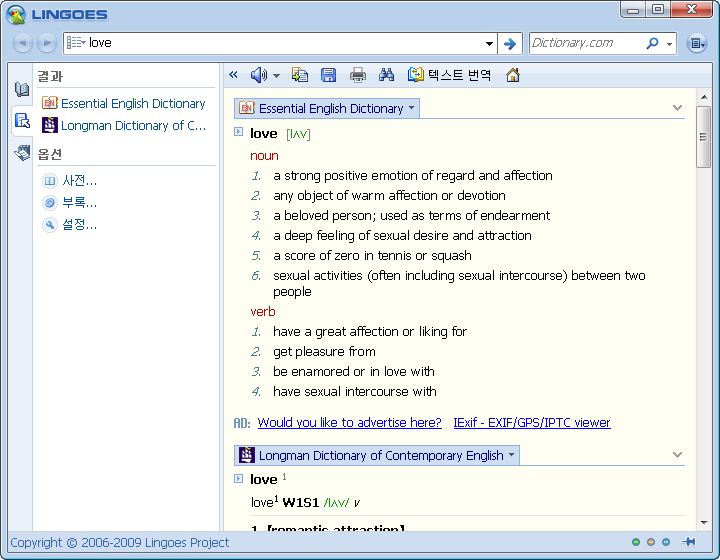The image size is (720, 560).
Task: Open the 설정... option
Action: (69, 224)
